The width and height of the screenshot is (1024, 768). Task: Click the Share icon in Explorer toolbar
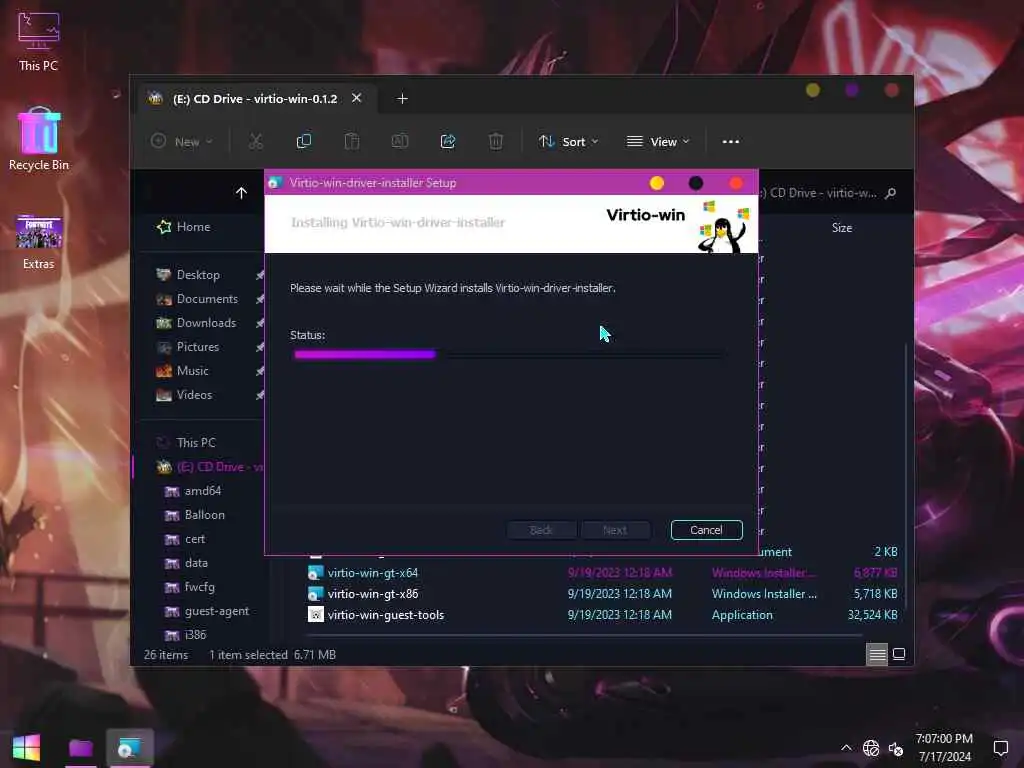[x=448, y=142]
